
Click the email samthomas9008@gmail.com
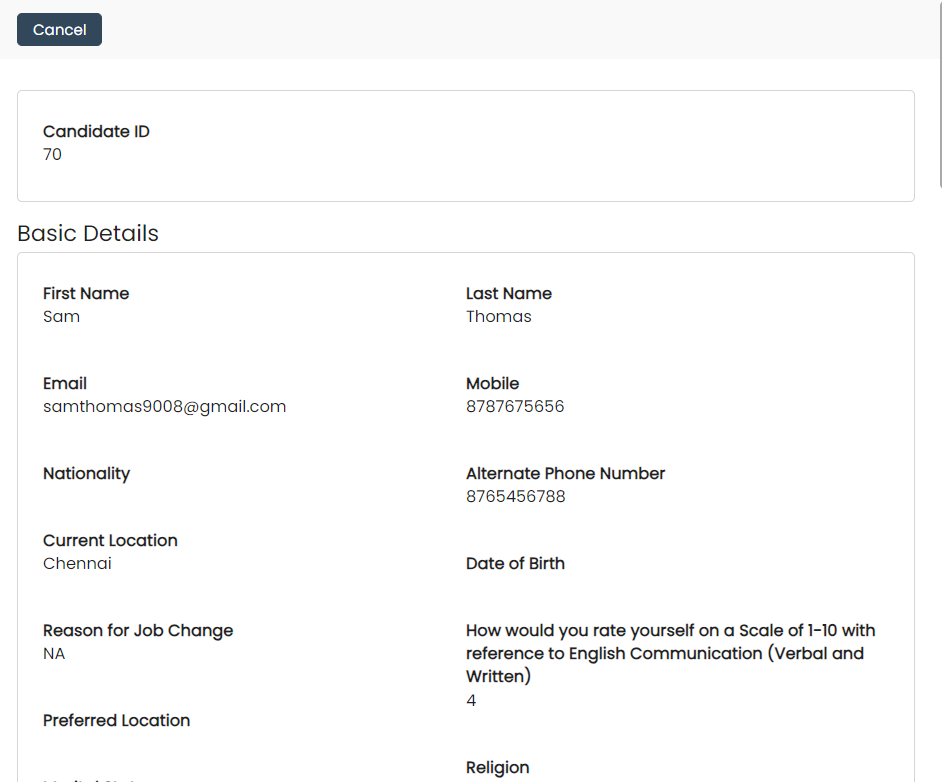164,406
